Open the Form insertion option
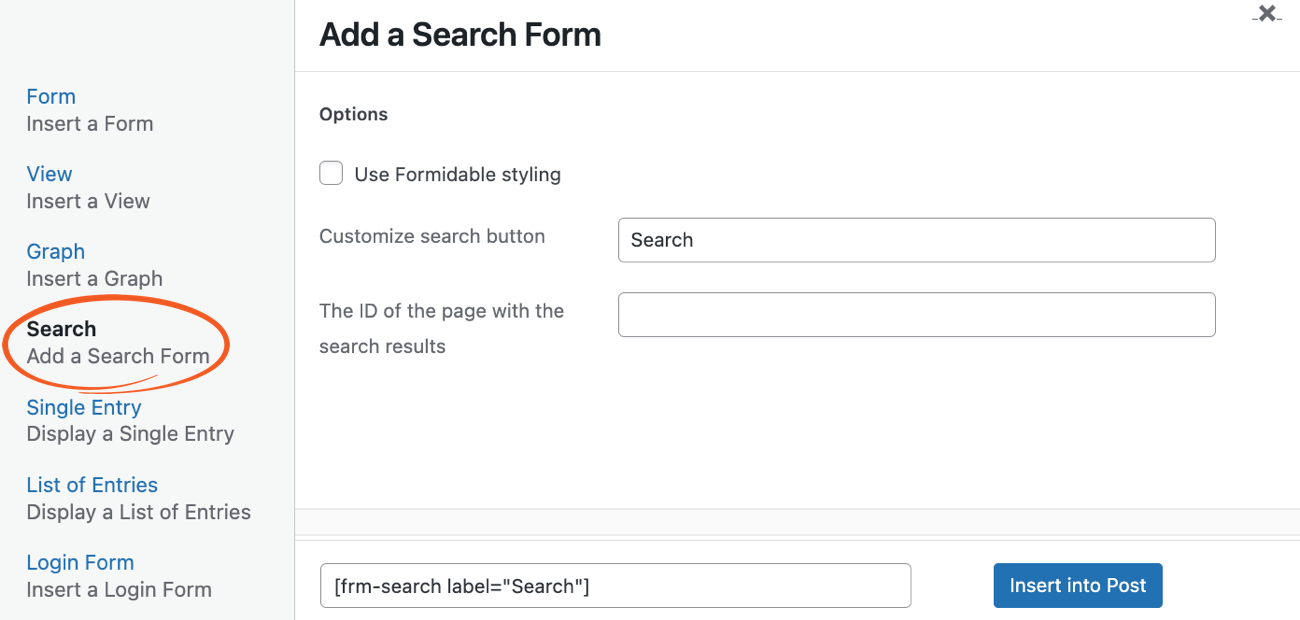This screenshot has height=620, width=1300. point(51,96)
